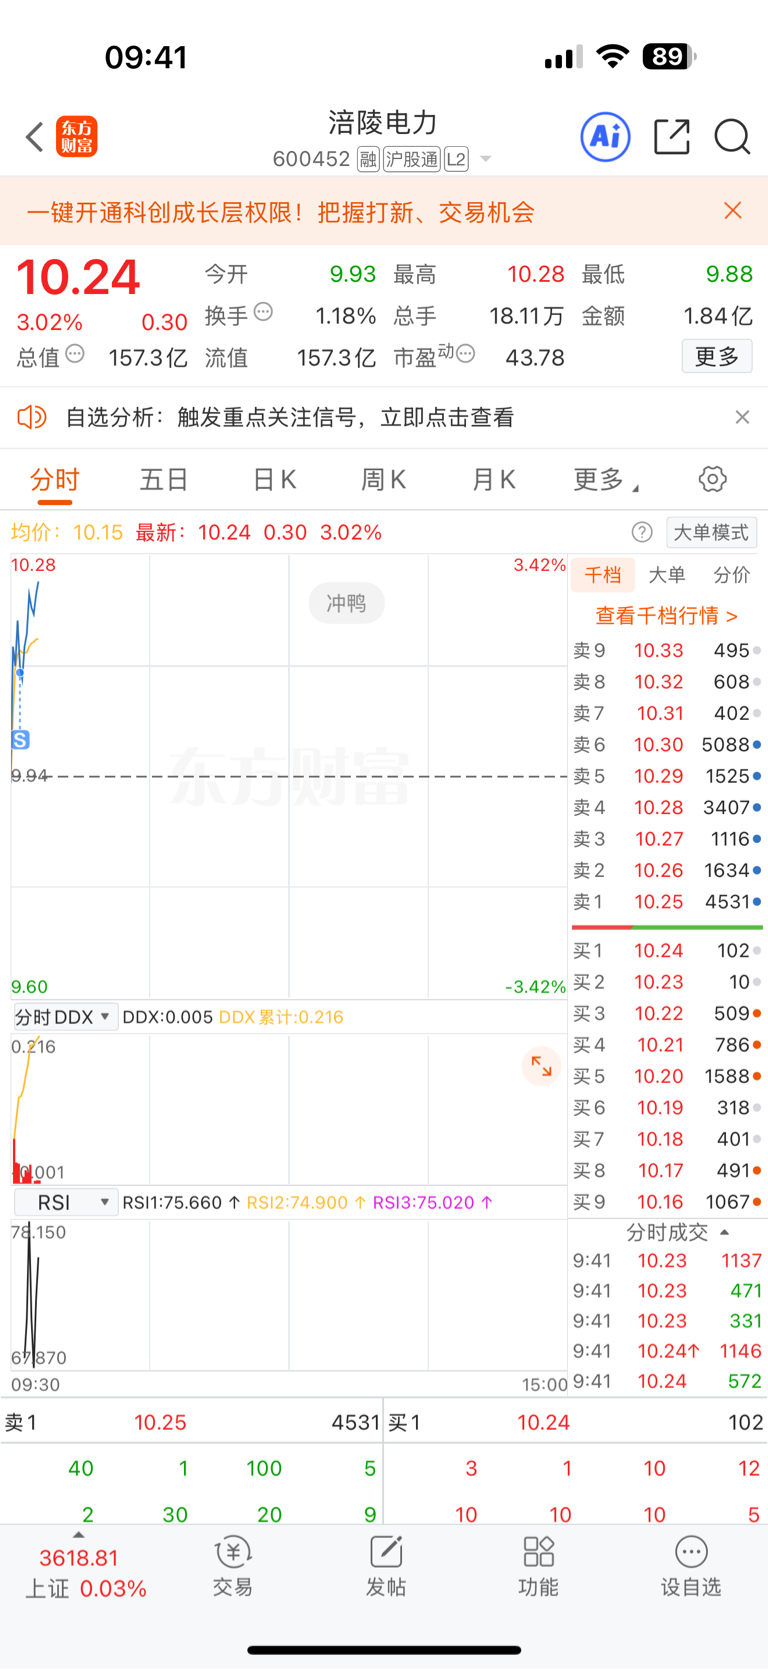The height and width of the screenshot is (1669, 768).
Task: Expand the indicator chart fullscreen icon
Action: [x=541, y=1066]
